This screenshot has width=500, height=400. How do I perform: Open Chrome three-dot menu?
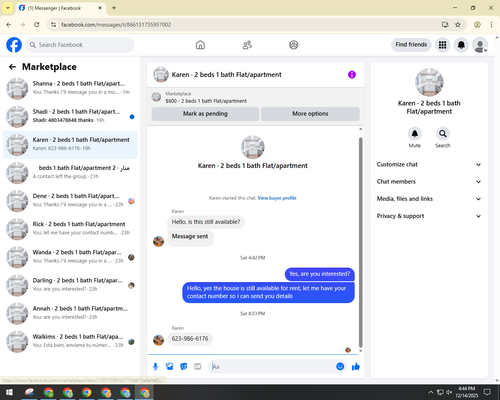click(x=491, y=25)
